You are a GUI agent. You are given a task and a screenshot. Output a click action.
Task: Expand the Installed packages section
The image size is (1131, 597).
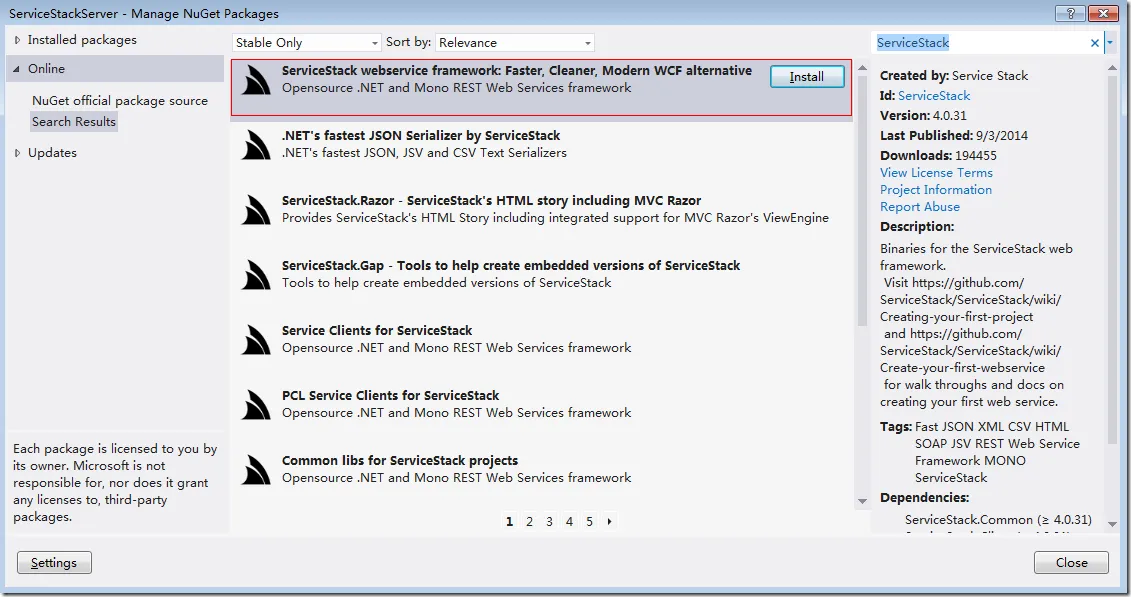(17, 40)
